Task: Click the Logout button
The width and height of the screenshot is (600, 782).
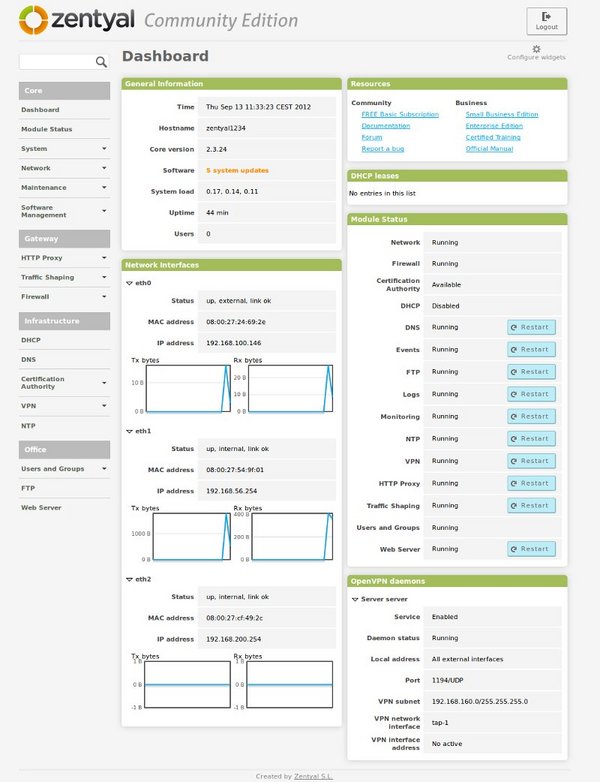Action: click(x=547, y=21)
